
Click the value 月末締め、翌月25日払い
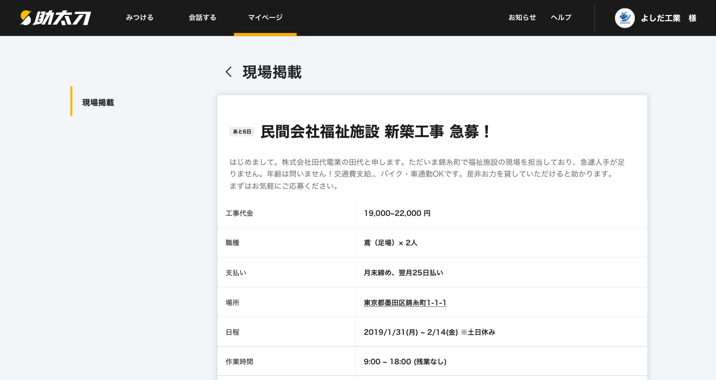pos(403,273)
